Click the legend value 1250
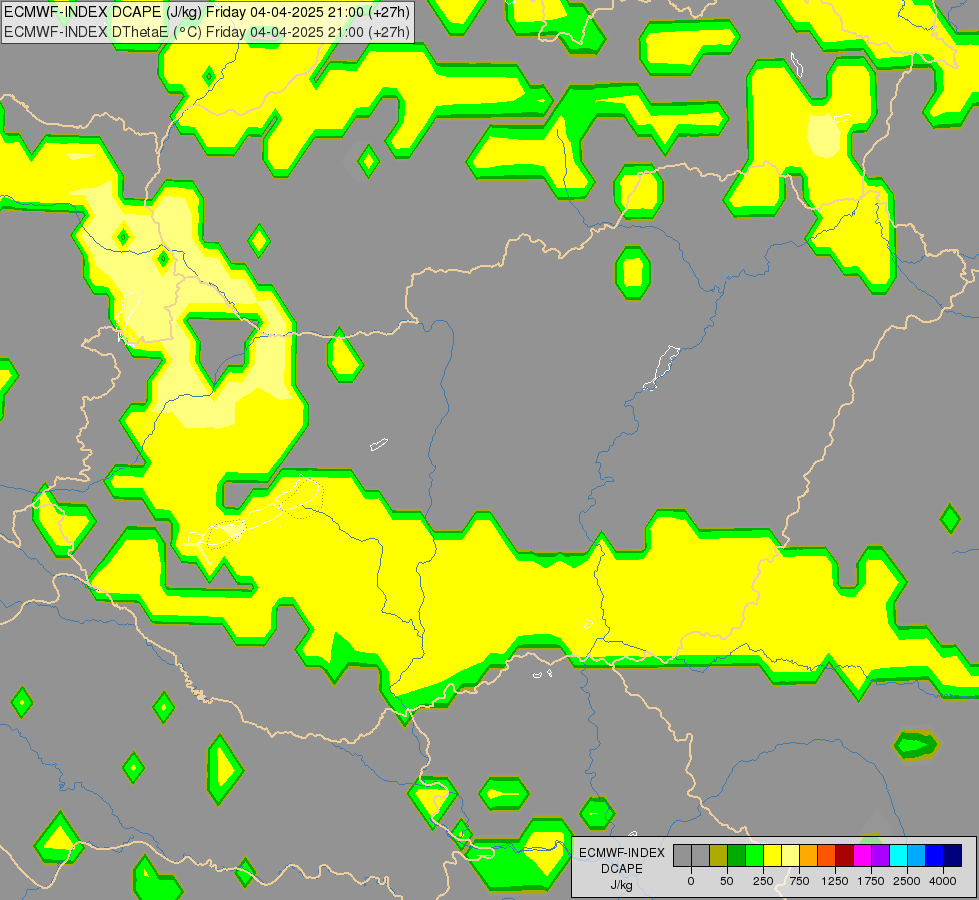This screenshot has width=979, height=900. point(835,881)
